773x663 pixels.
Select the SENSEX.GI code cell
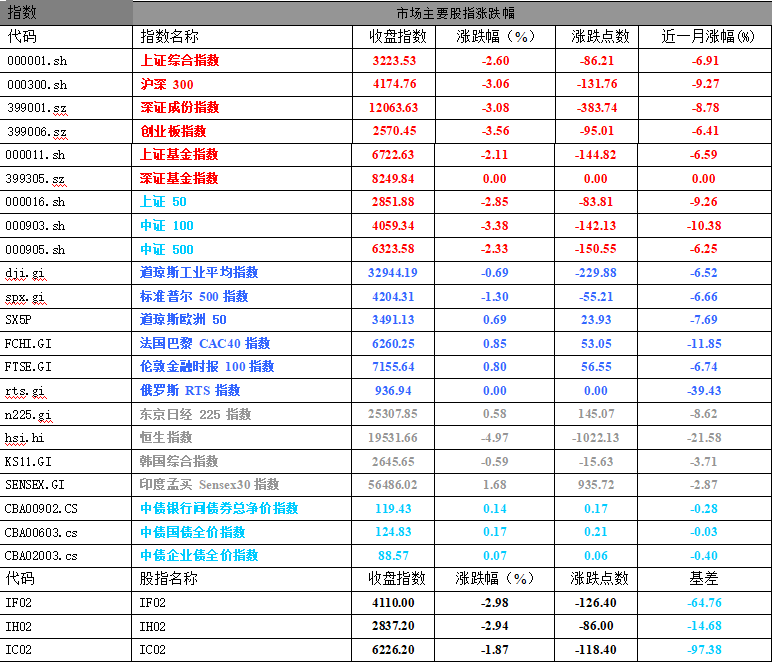(35, 484)
